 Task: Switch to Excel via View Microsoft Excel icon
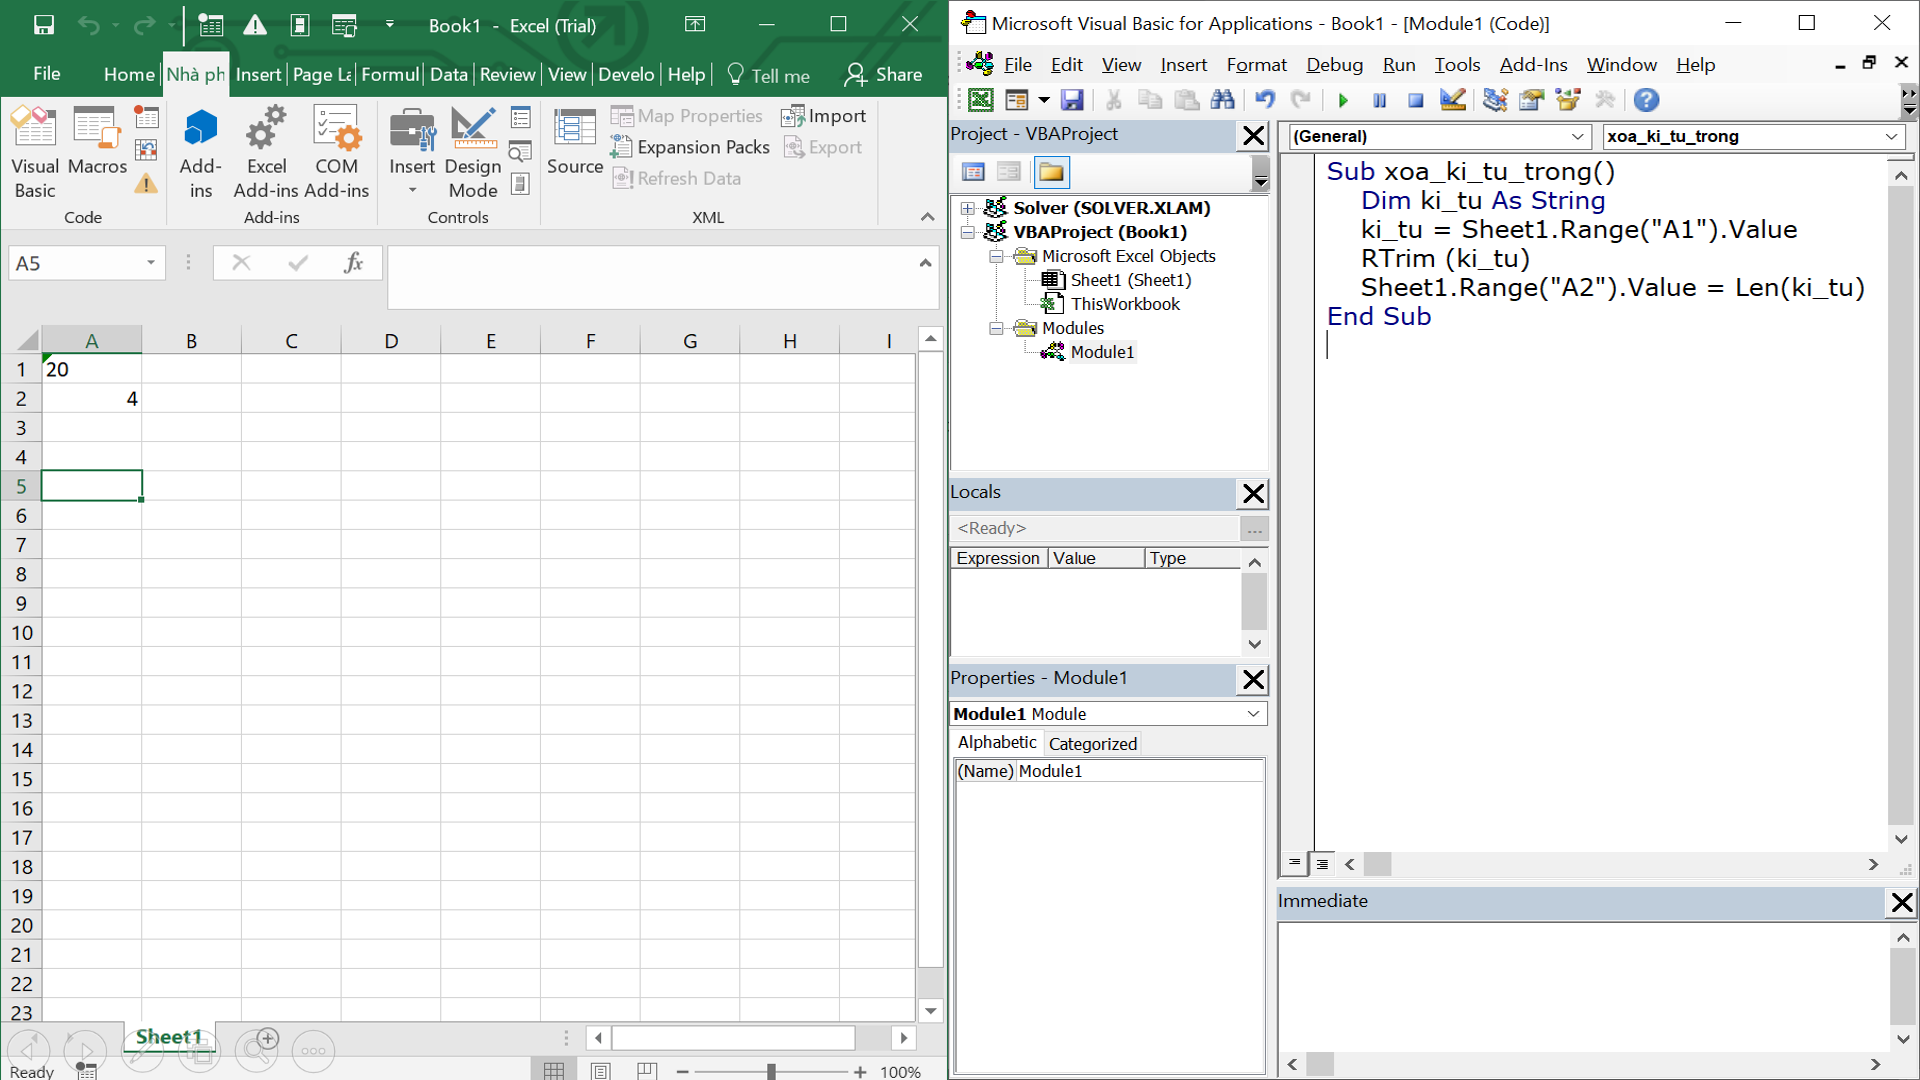click(x=981, y=100)
